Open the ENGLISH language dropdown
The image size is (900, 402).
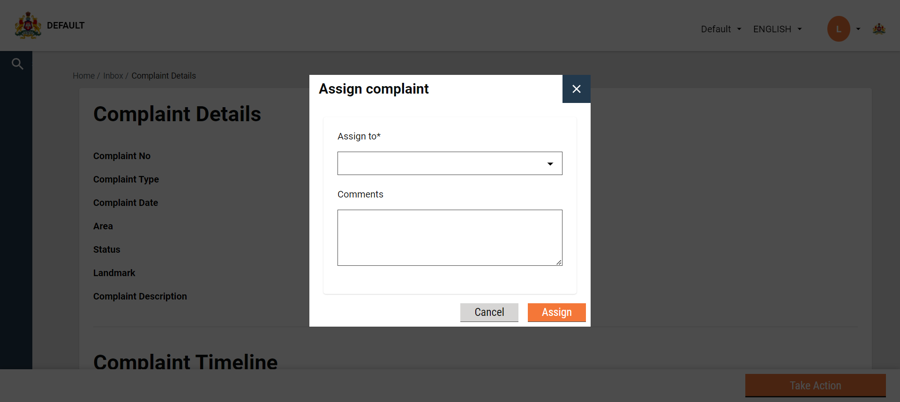click(777, 29)
